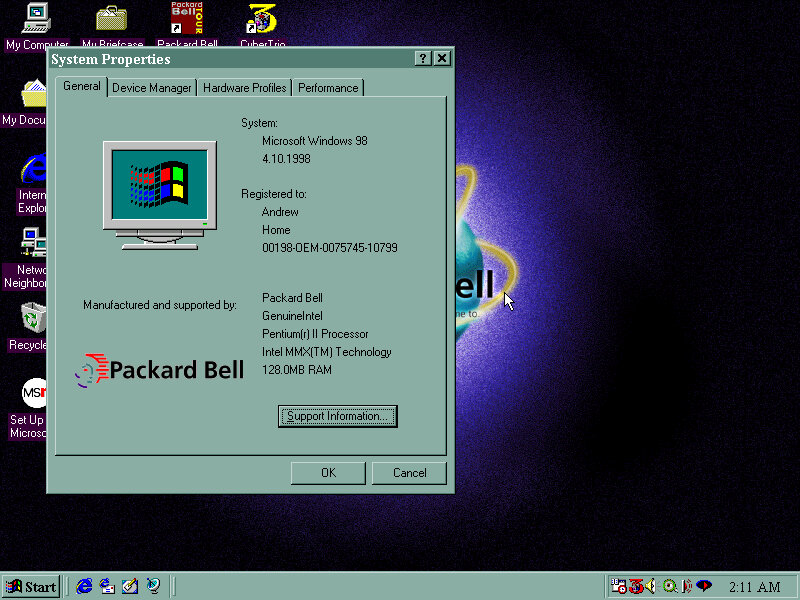Image resolution: width=800 pixels, height=600 pixels.
Task: Click the View Channels Quick Launch icon
Action: pyautogui.click(x=153, y=586)
